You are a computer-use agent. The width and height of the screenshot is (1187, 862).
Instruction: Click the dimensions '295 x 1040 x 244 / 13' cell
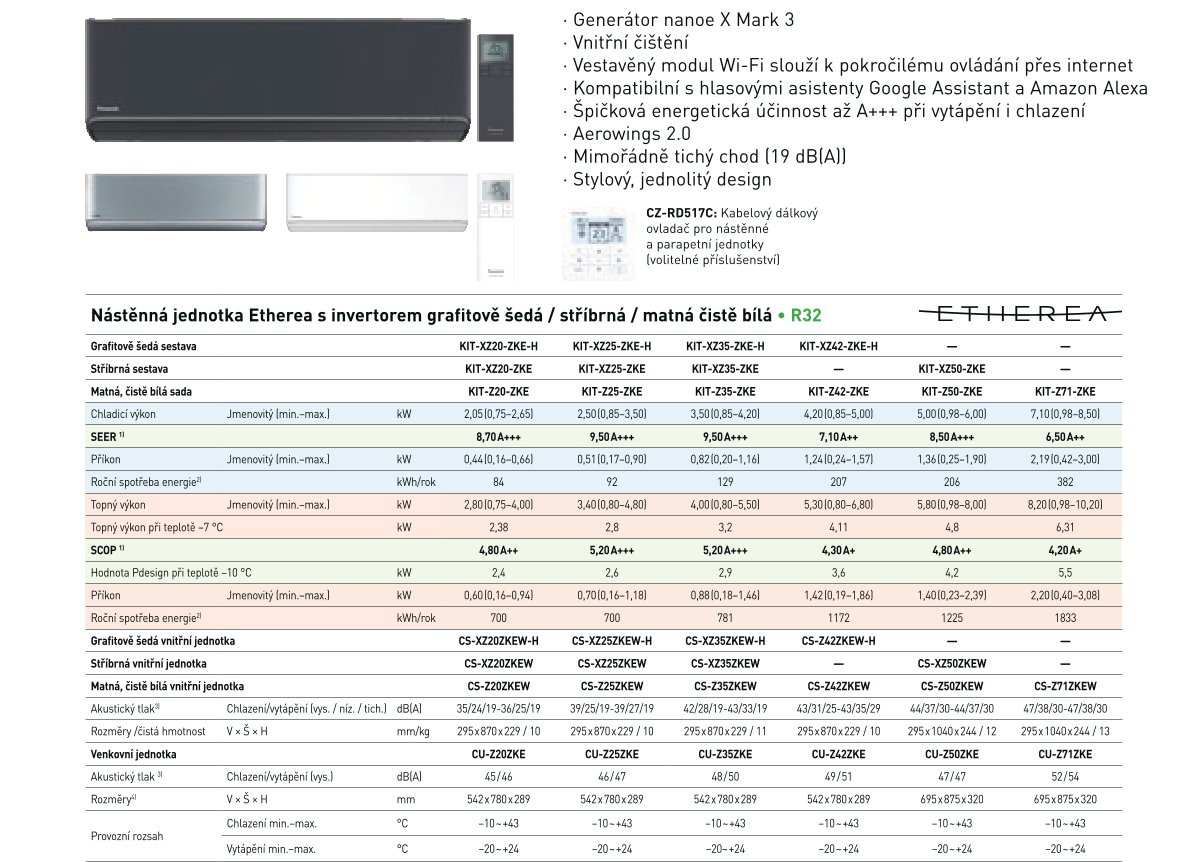1065,732
